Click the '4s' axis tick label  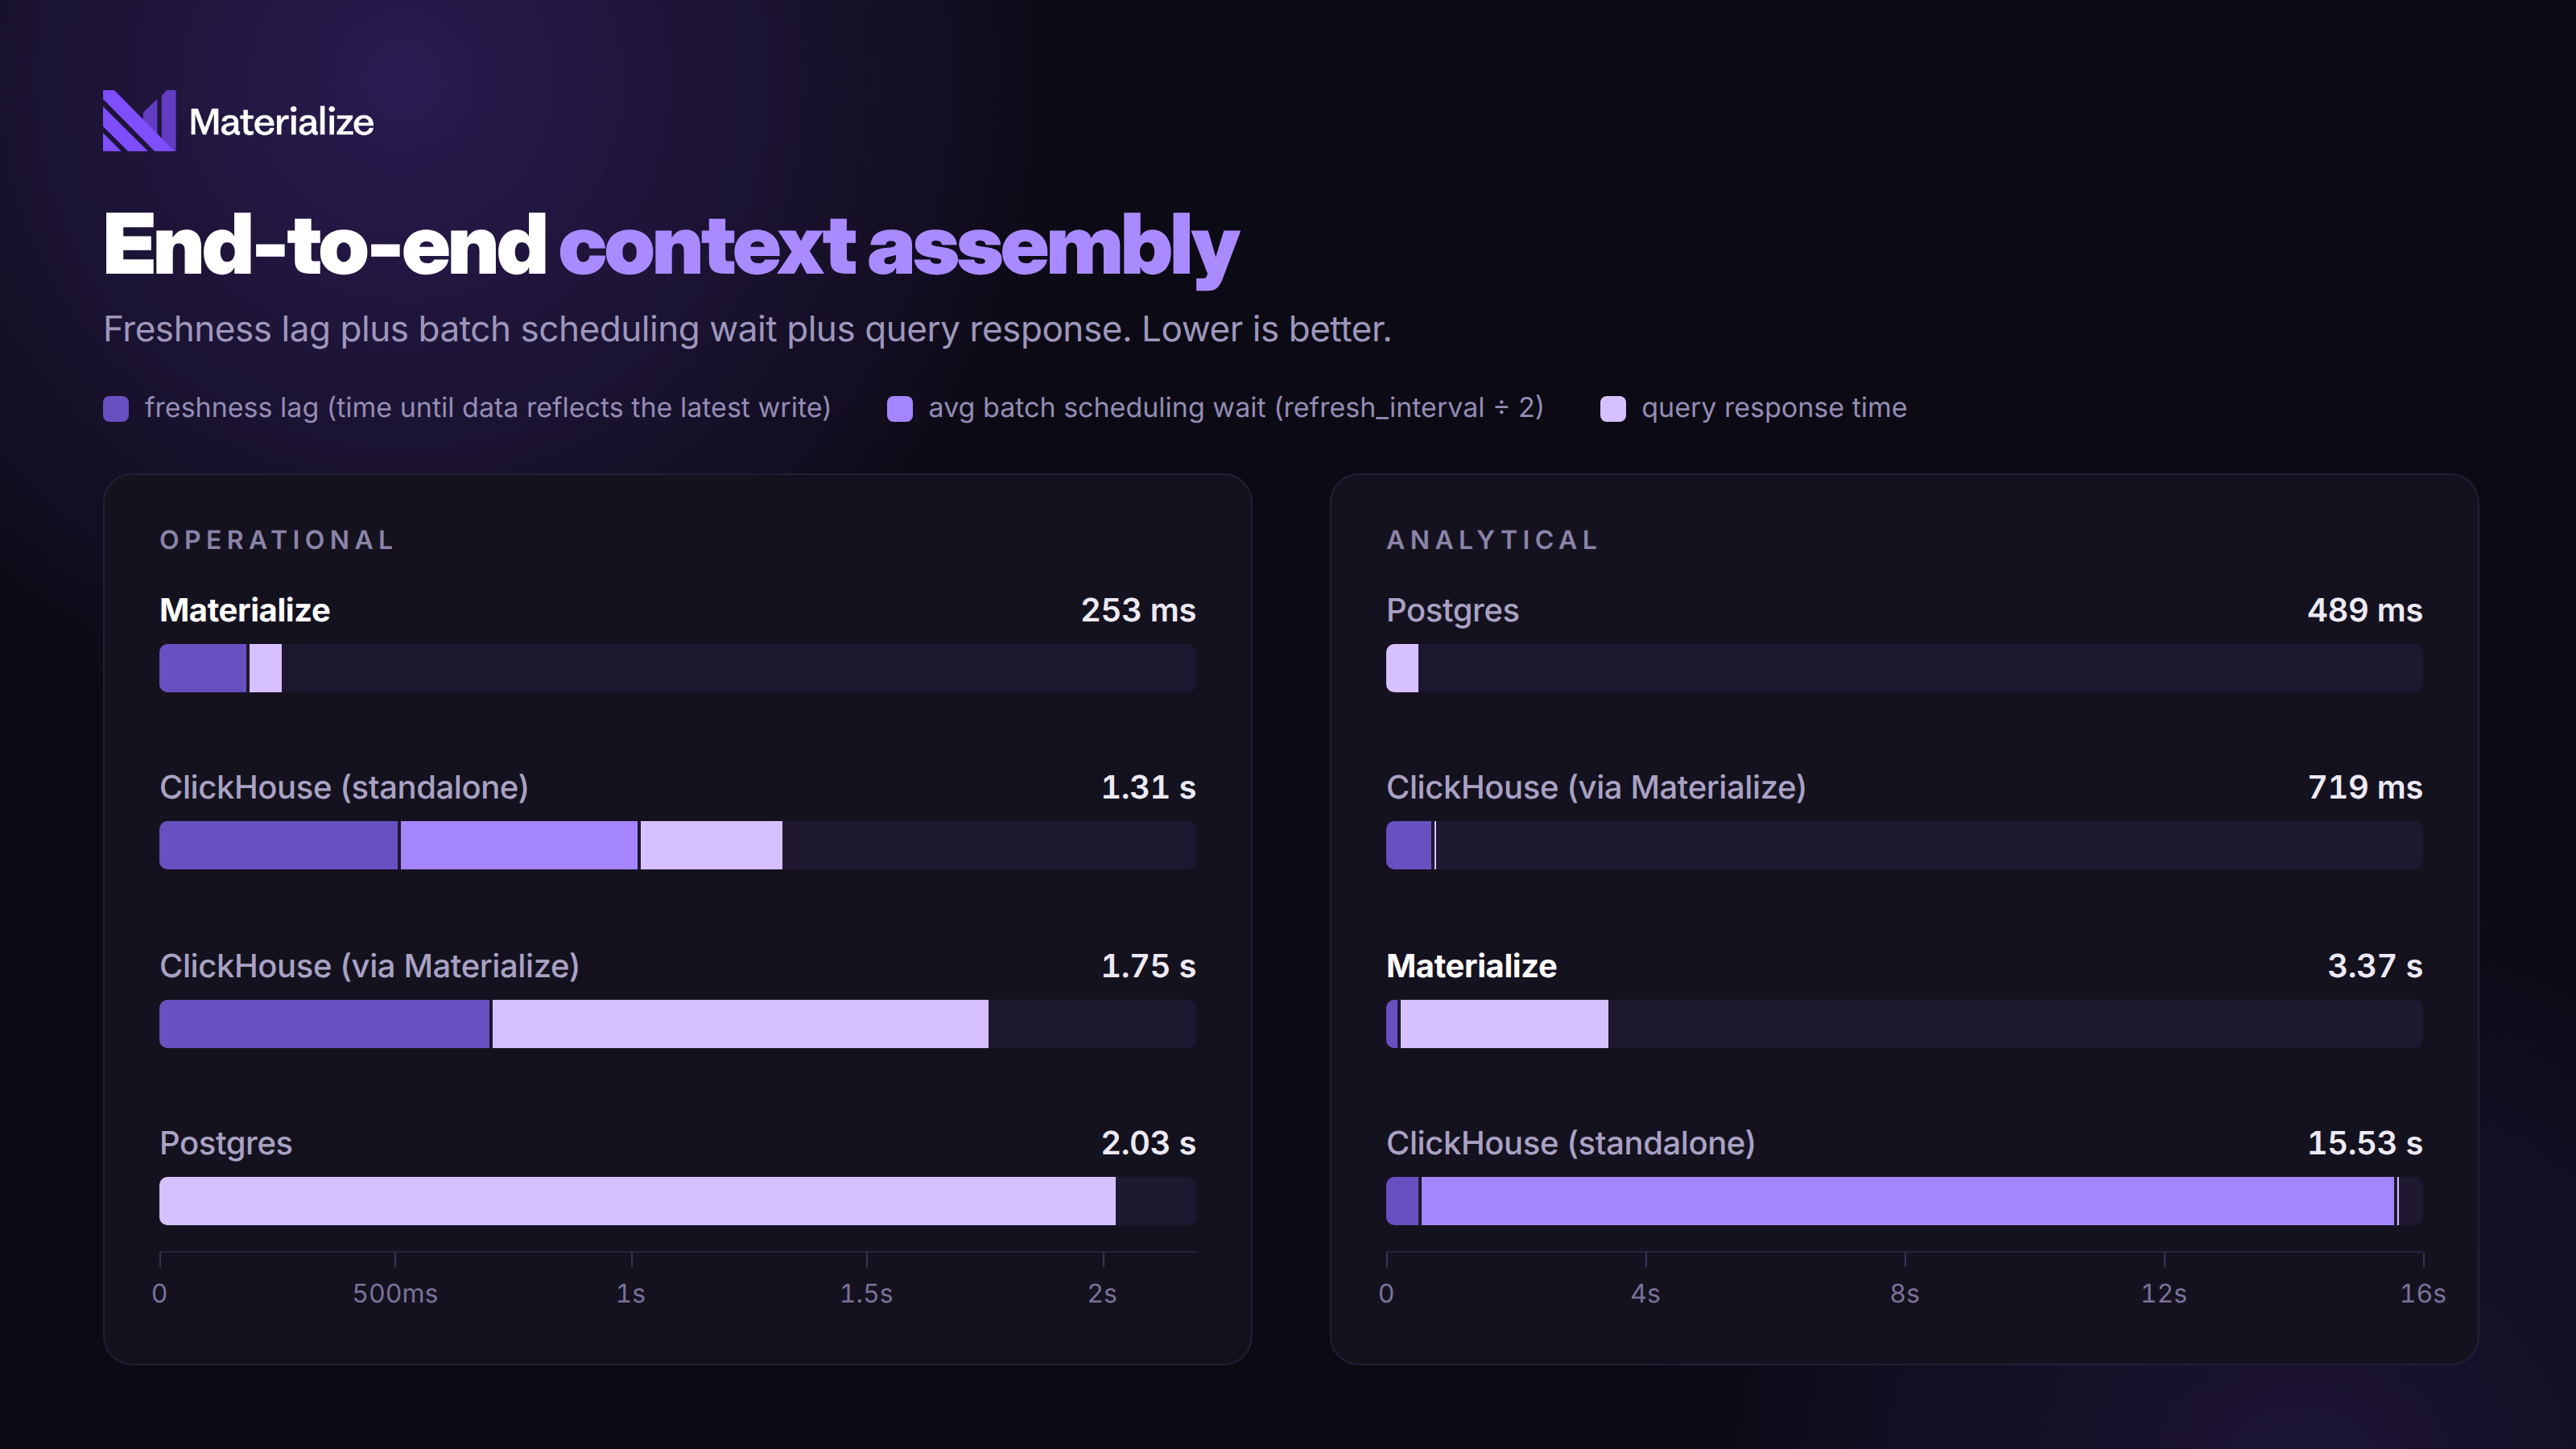coord(1645,1294)
